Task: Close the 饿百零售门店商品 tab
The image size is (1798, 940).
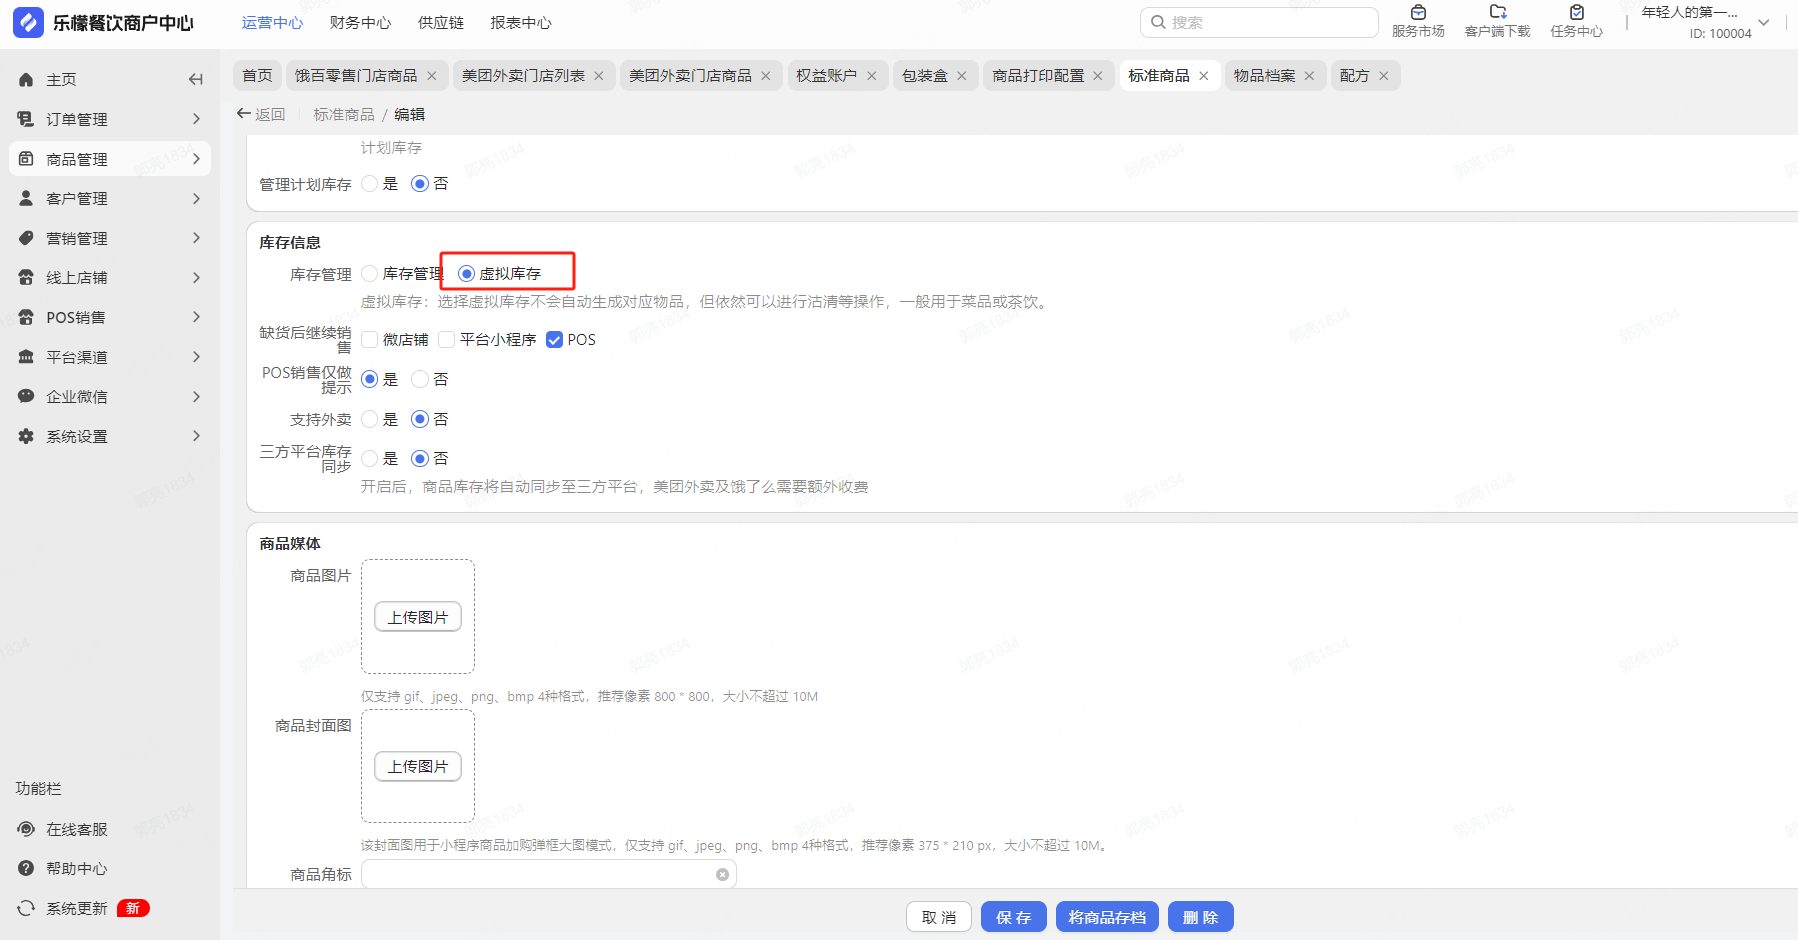Action: (432, 76)
